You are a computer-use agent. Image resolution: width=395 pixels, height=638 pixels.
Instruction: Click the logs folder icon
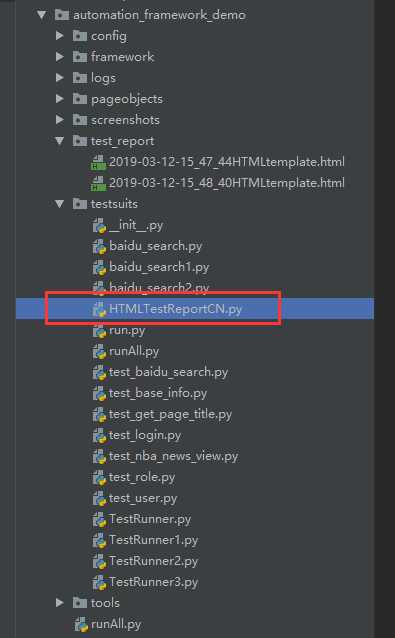pyautogui.click(x=80, y=78)
